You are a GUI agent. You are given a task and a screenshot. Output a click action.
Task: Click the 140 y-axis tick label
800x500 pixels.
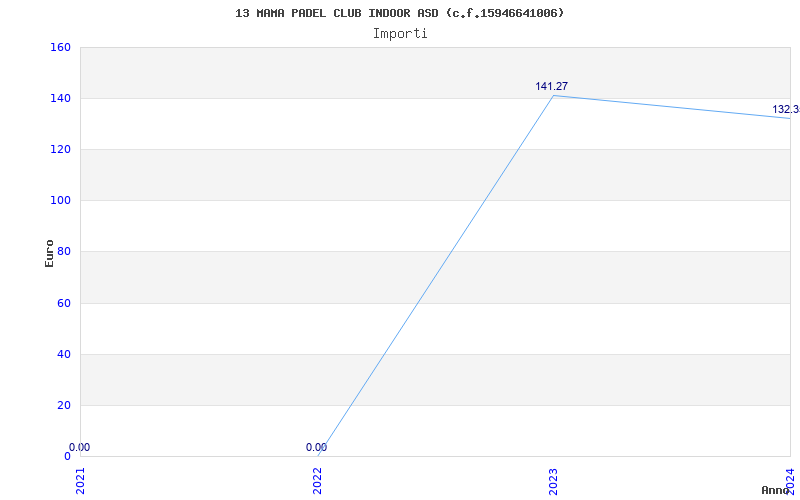(x=60, y=98)
